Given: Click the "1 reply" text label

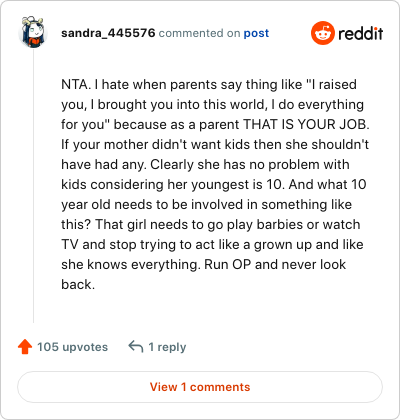Looking at the screenshot, I should click(167, 347).
